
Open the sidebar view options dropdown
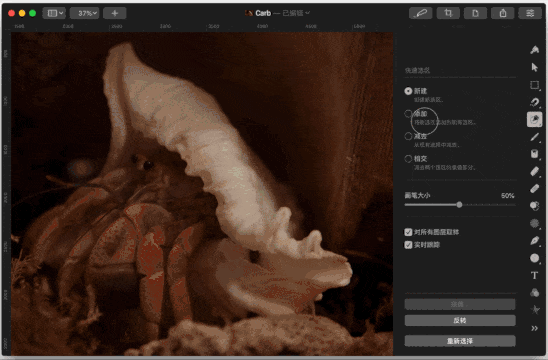click(x=55, y=13)
